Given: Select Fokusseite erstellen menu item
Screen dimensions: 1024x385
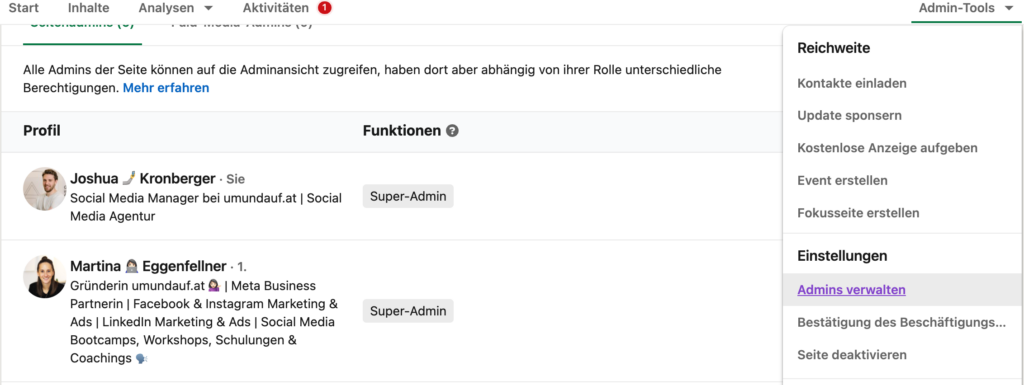Looking at the screenshot, I should click(858, 213).
